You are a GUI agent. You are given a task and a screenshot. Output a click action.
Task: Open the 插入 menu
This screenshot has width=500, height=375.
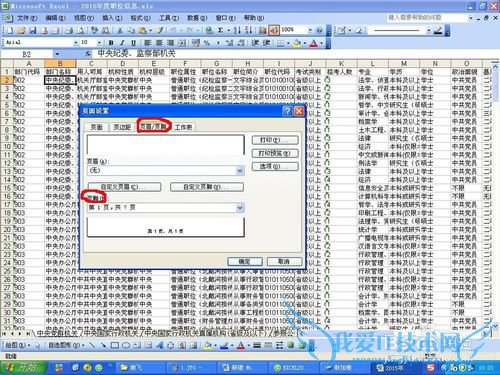tap(112, 18)
